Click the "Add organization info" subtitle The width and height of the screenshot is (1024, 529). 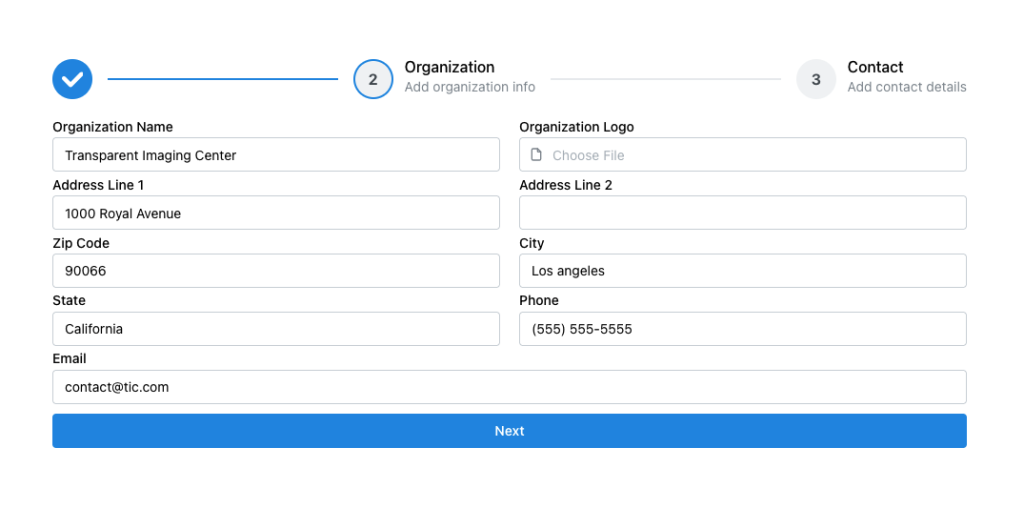click(469, 87)
